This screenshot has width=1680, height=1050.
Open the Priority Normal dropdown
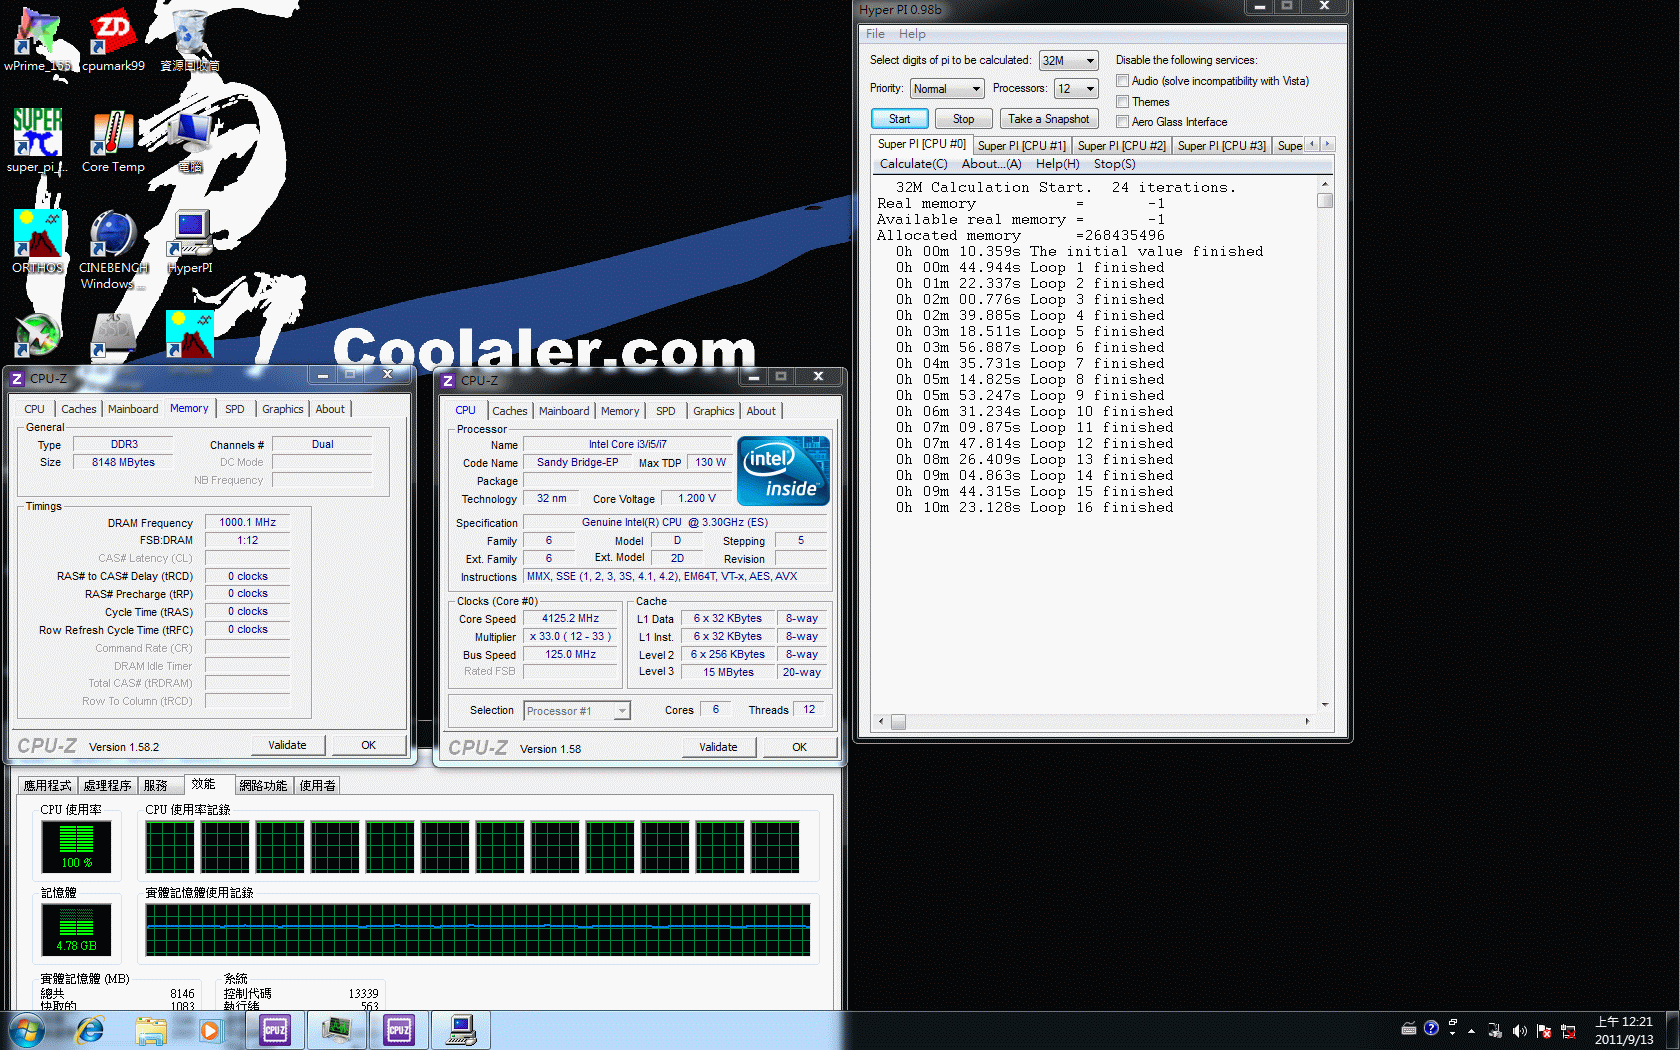coord(946,89)
